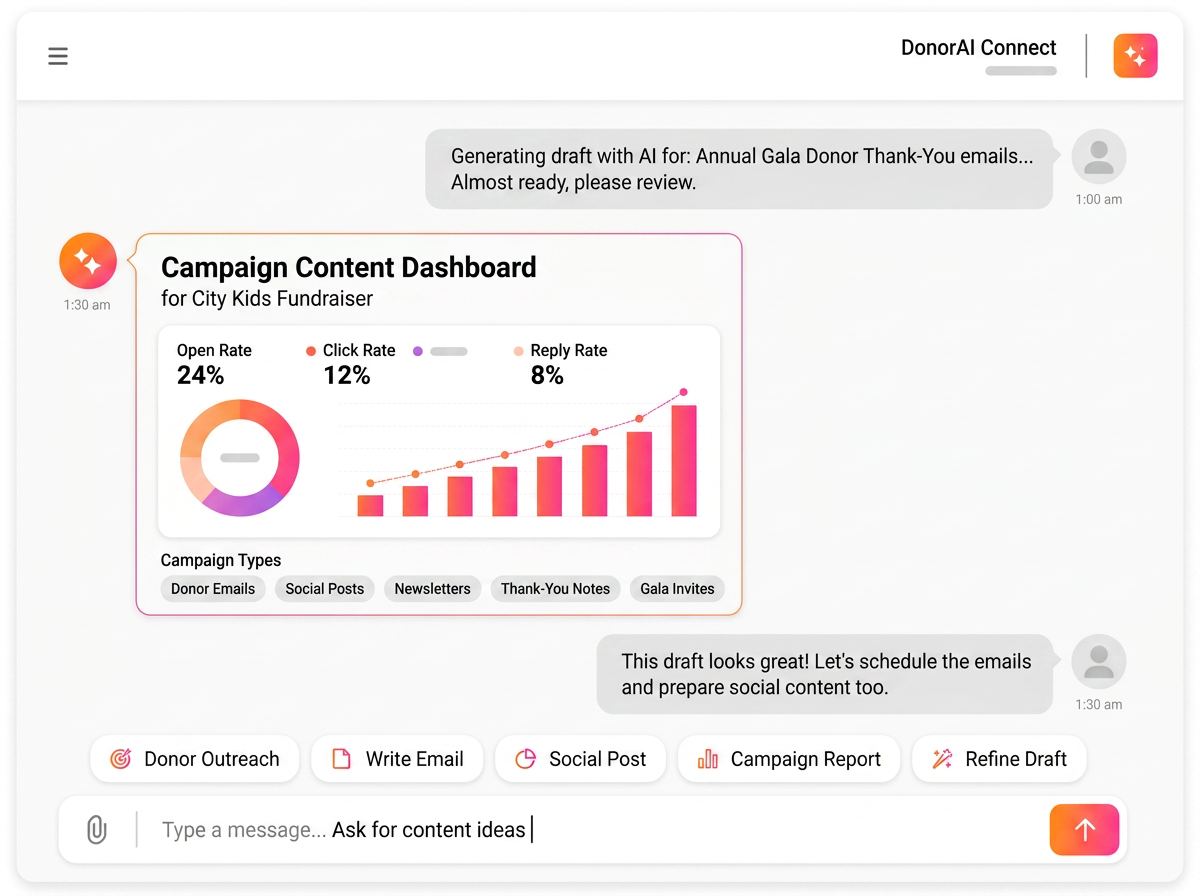
Task: Click the Campaign Types label
Action: (x=221, y=560)
